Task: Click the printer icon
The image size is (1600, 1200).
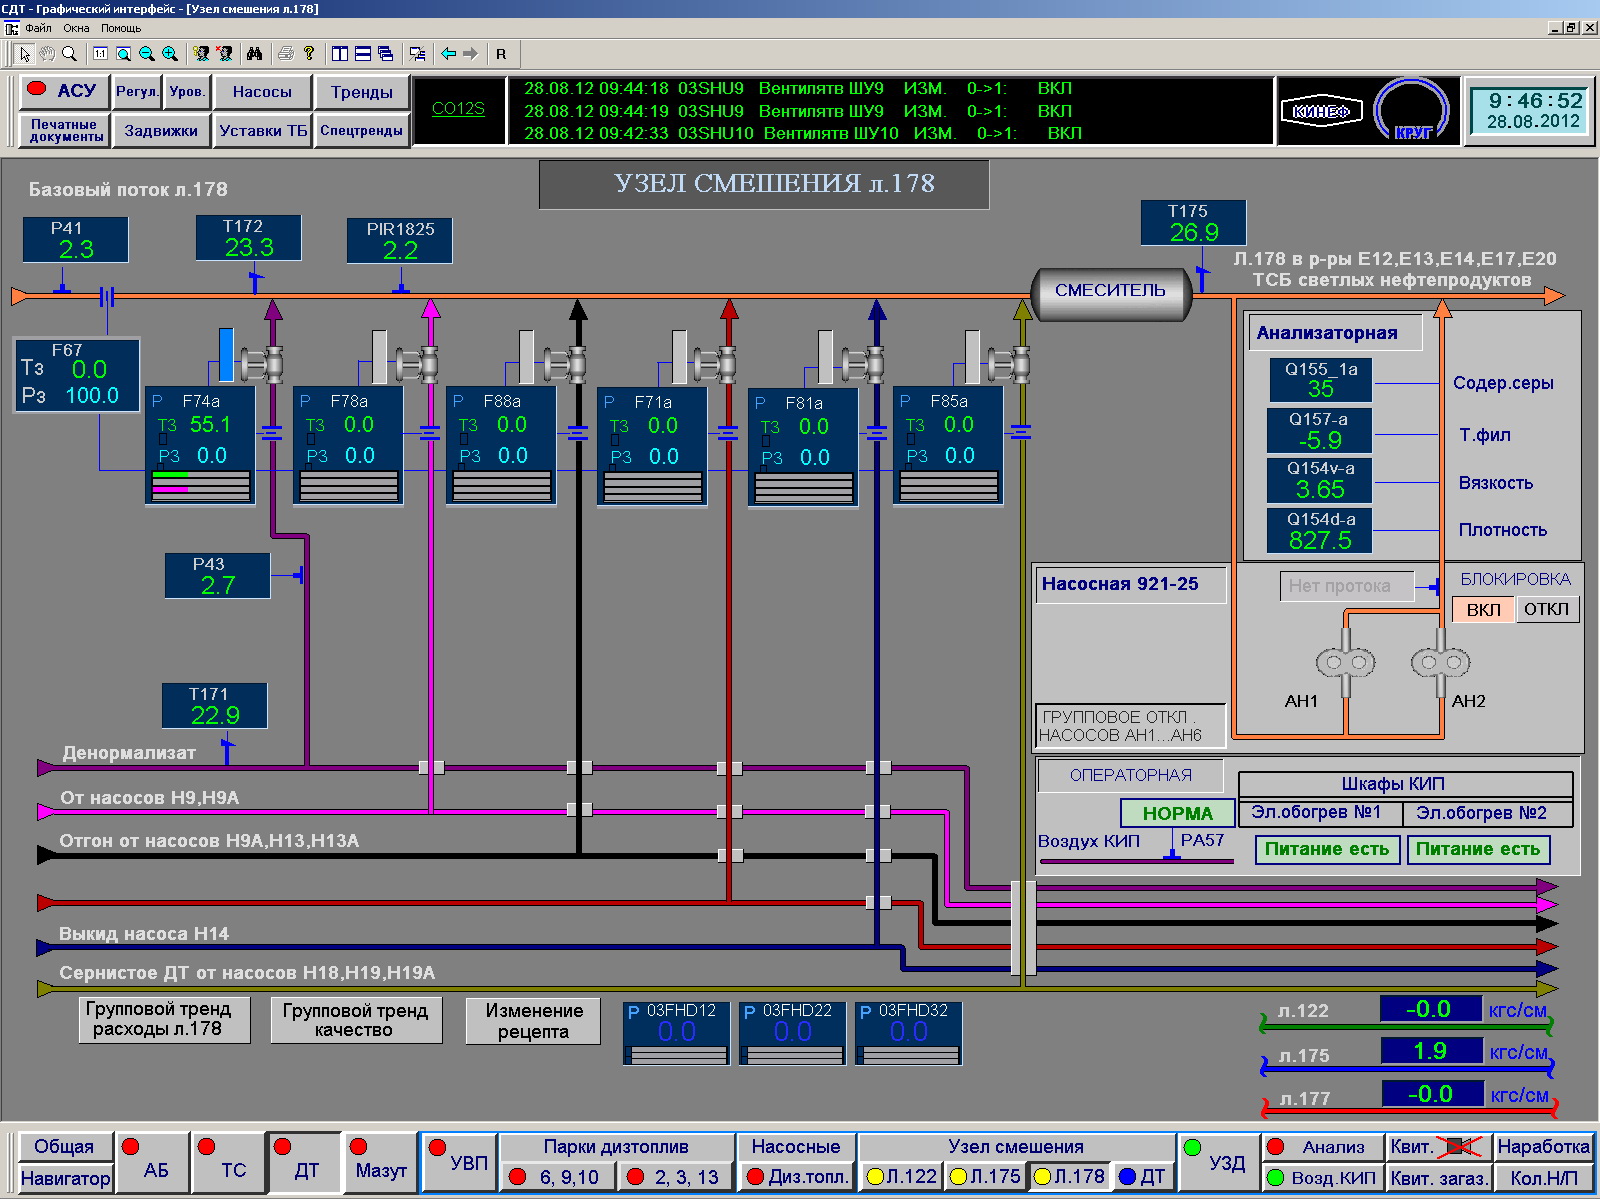Action: click(x=286, y=54)
